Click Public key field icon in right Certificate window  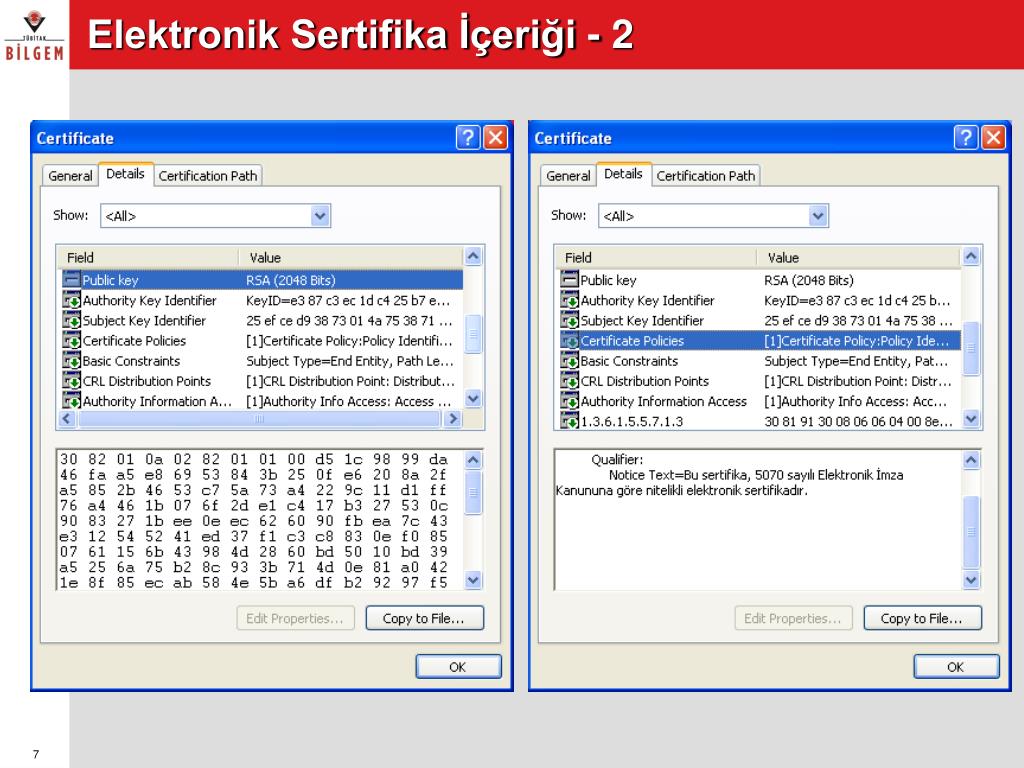coord(569,280)
